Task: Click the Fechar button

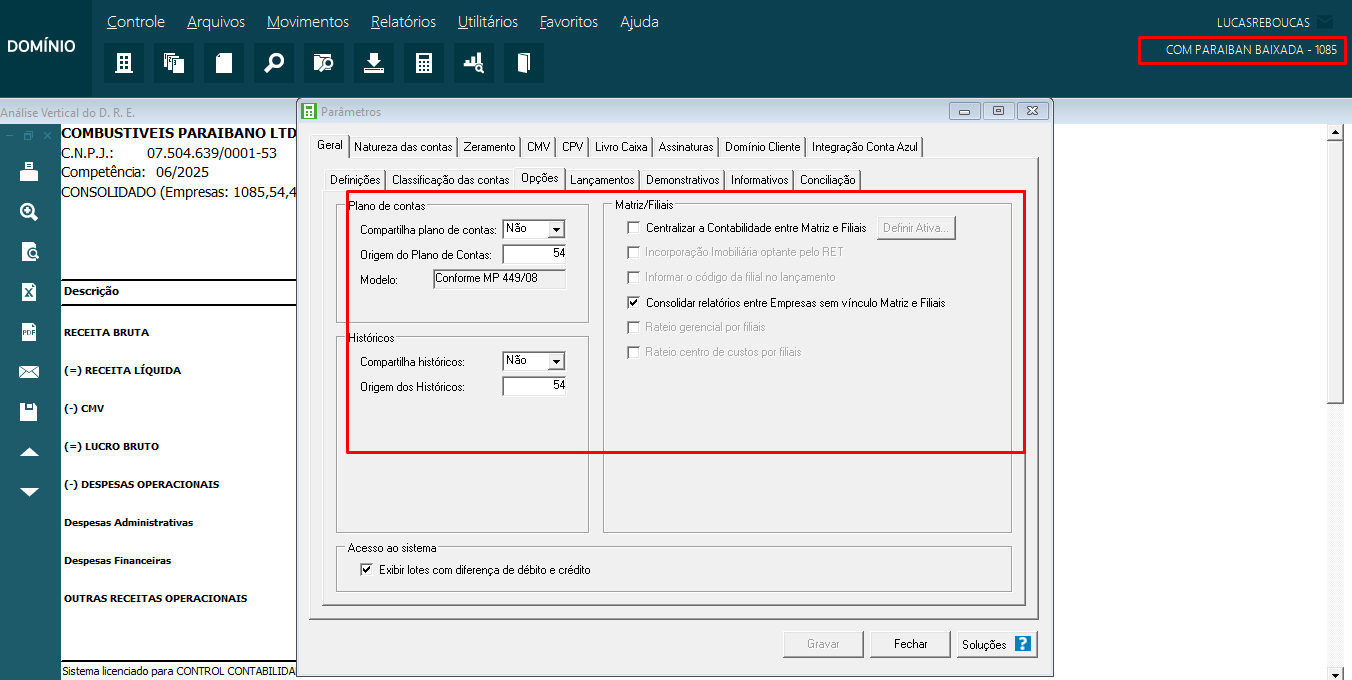Action: click(x=910, y=644)
